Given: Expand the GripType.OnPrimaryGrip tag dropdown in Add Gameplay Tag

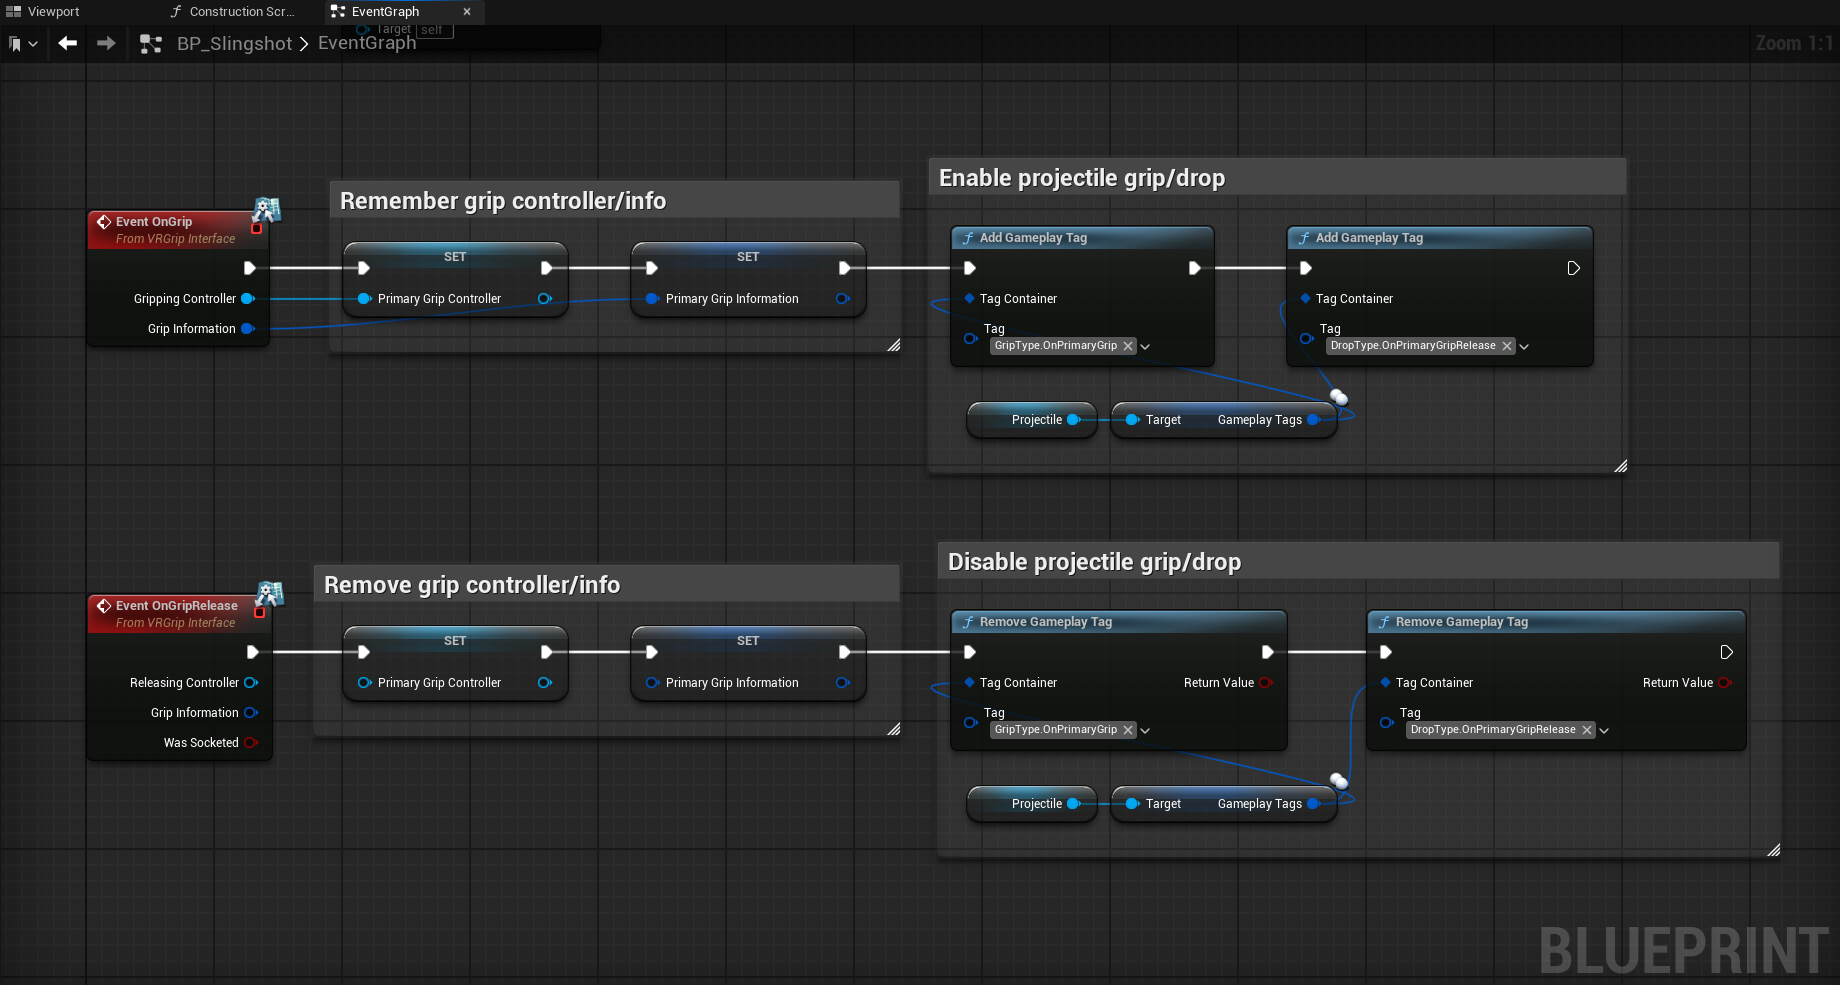Looking at the screenshot, I should pos(1146,347).
